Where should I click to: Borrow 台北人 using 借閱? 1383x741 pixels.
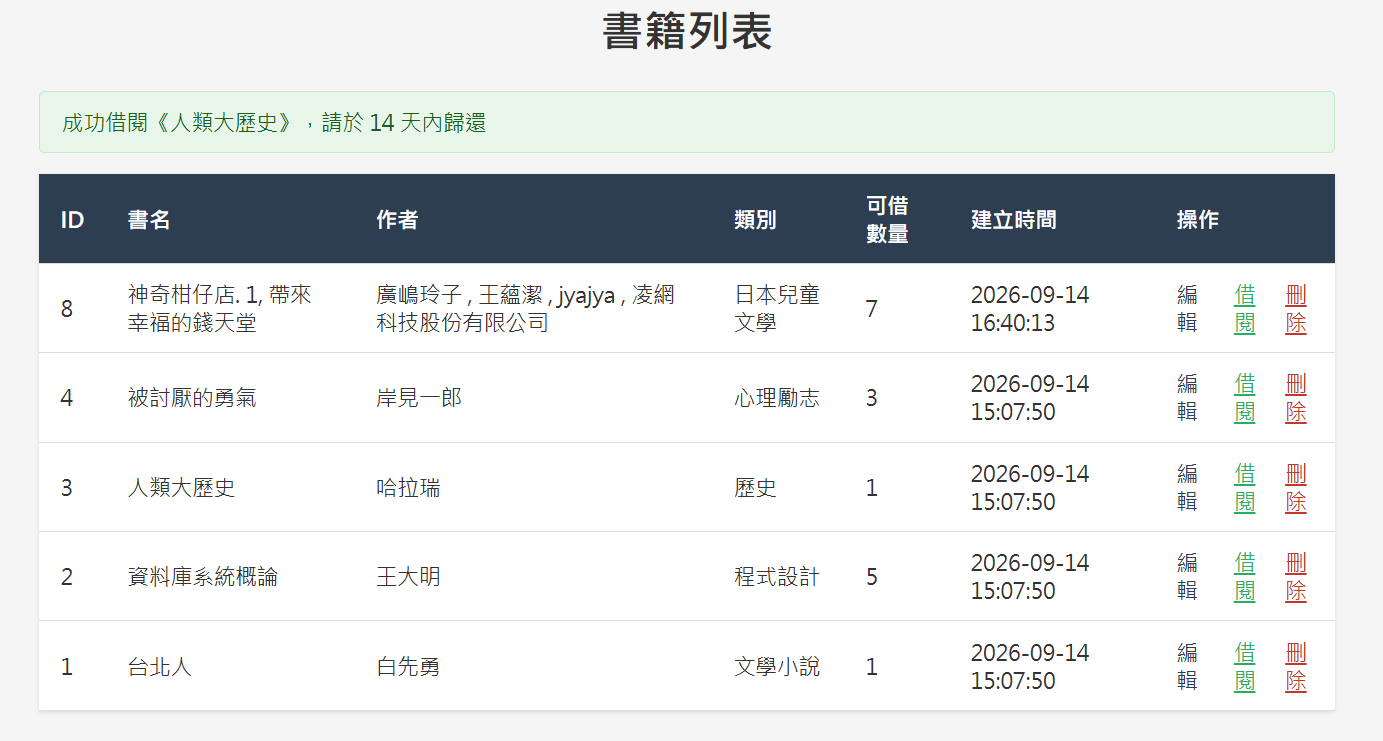pos(1245,667)
